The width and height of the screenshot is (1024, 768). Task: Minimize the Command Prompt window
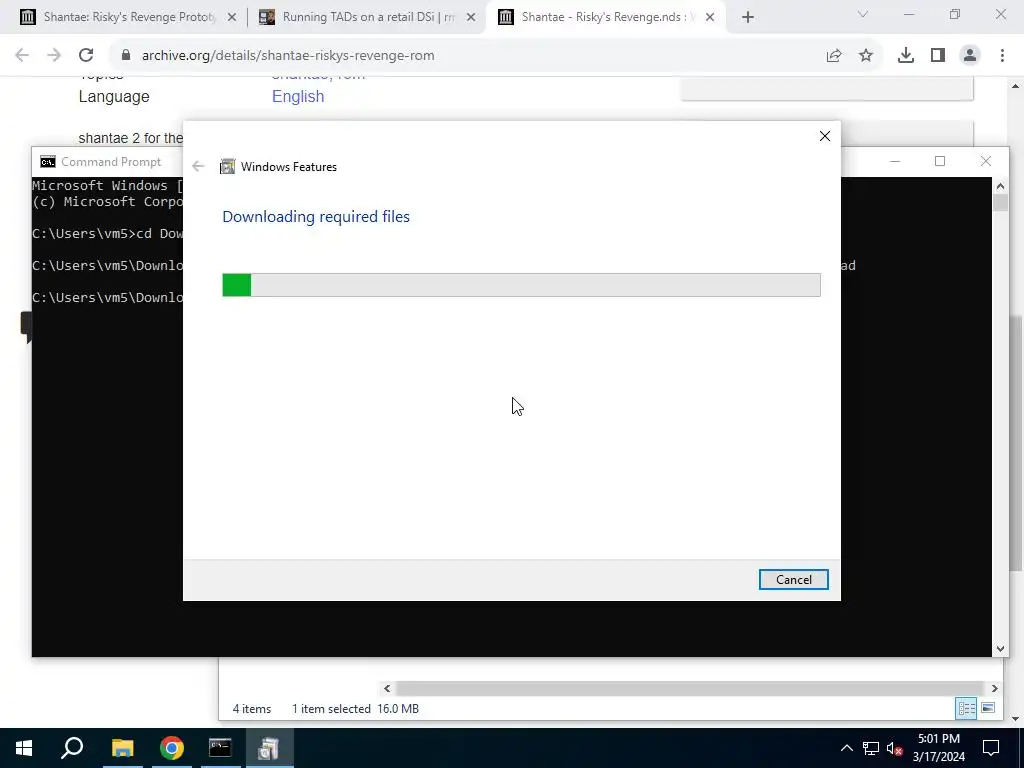[x=895, y=161]
